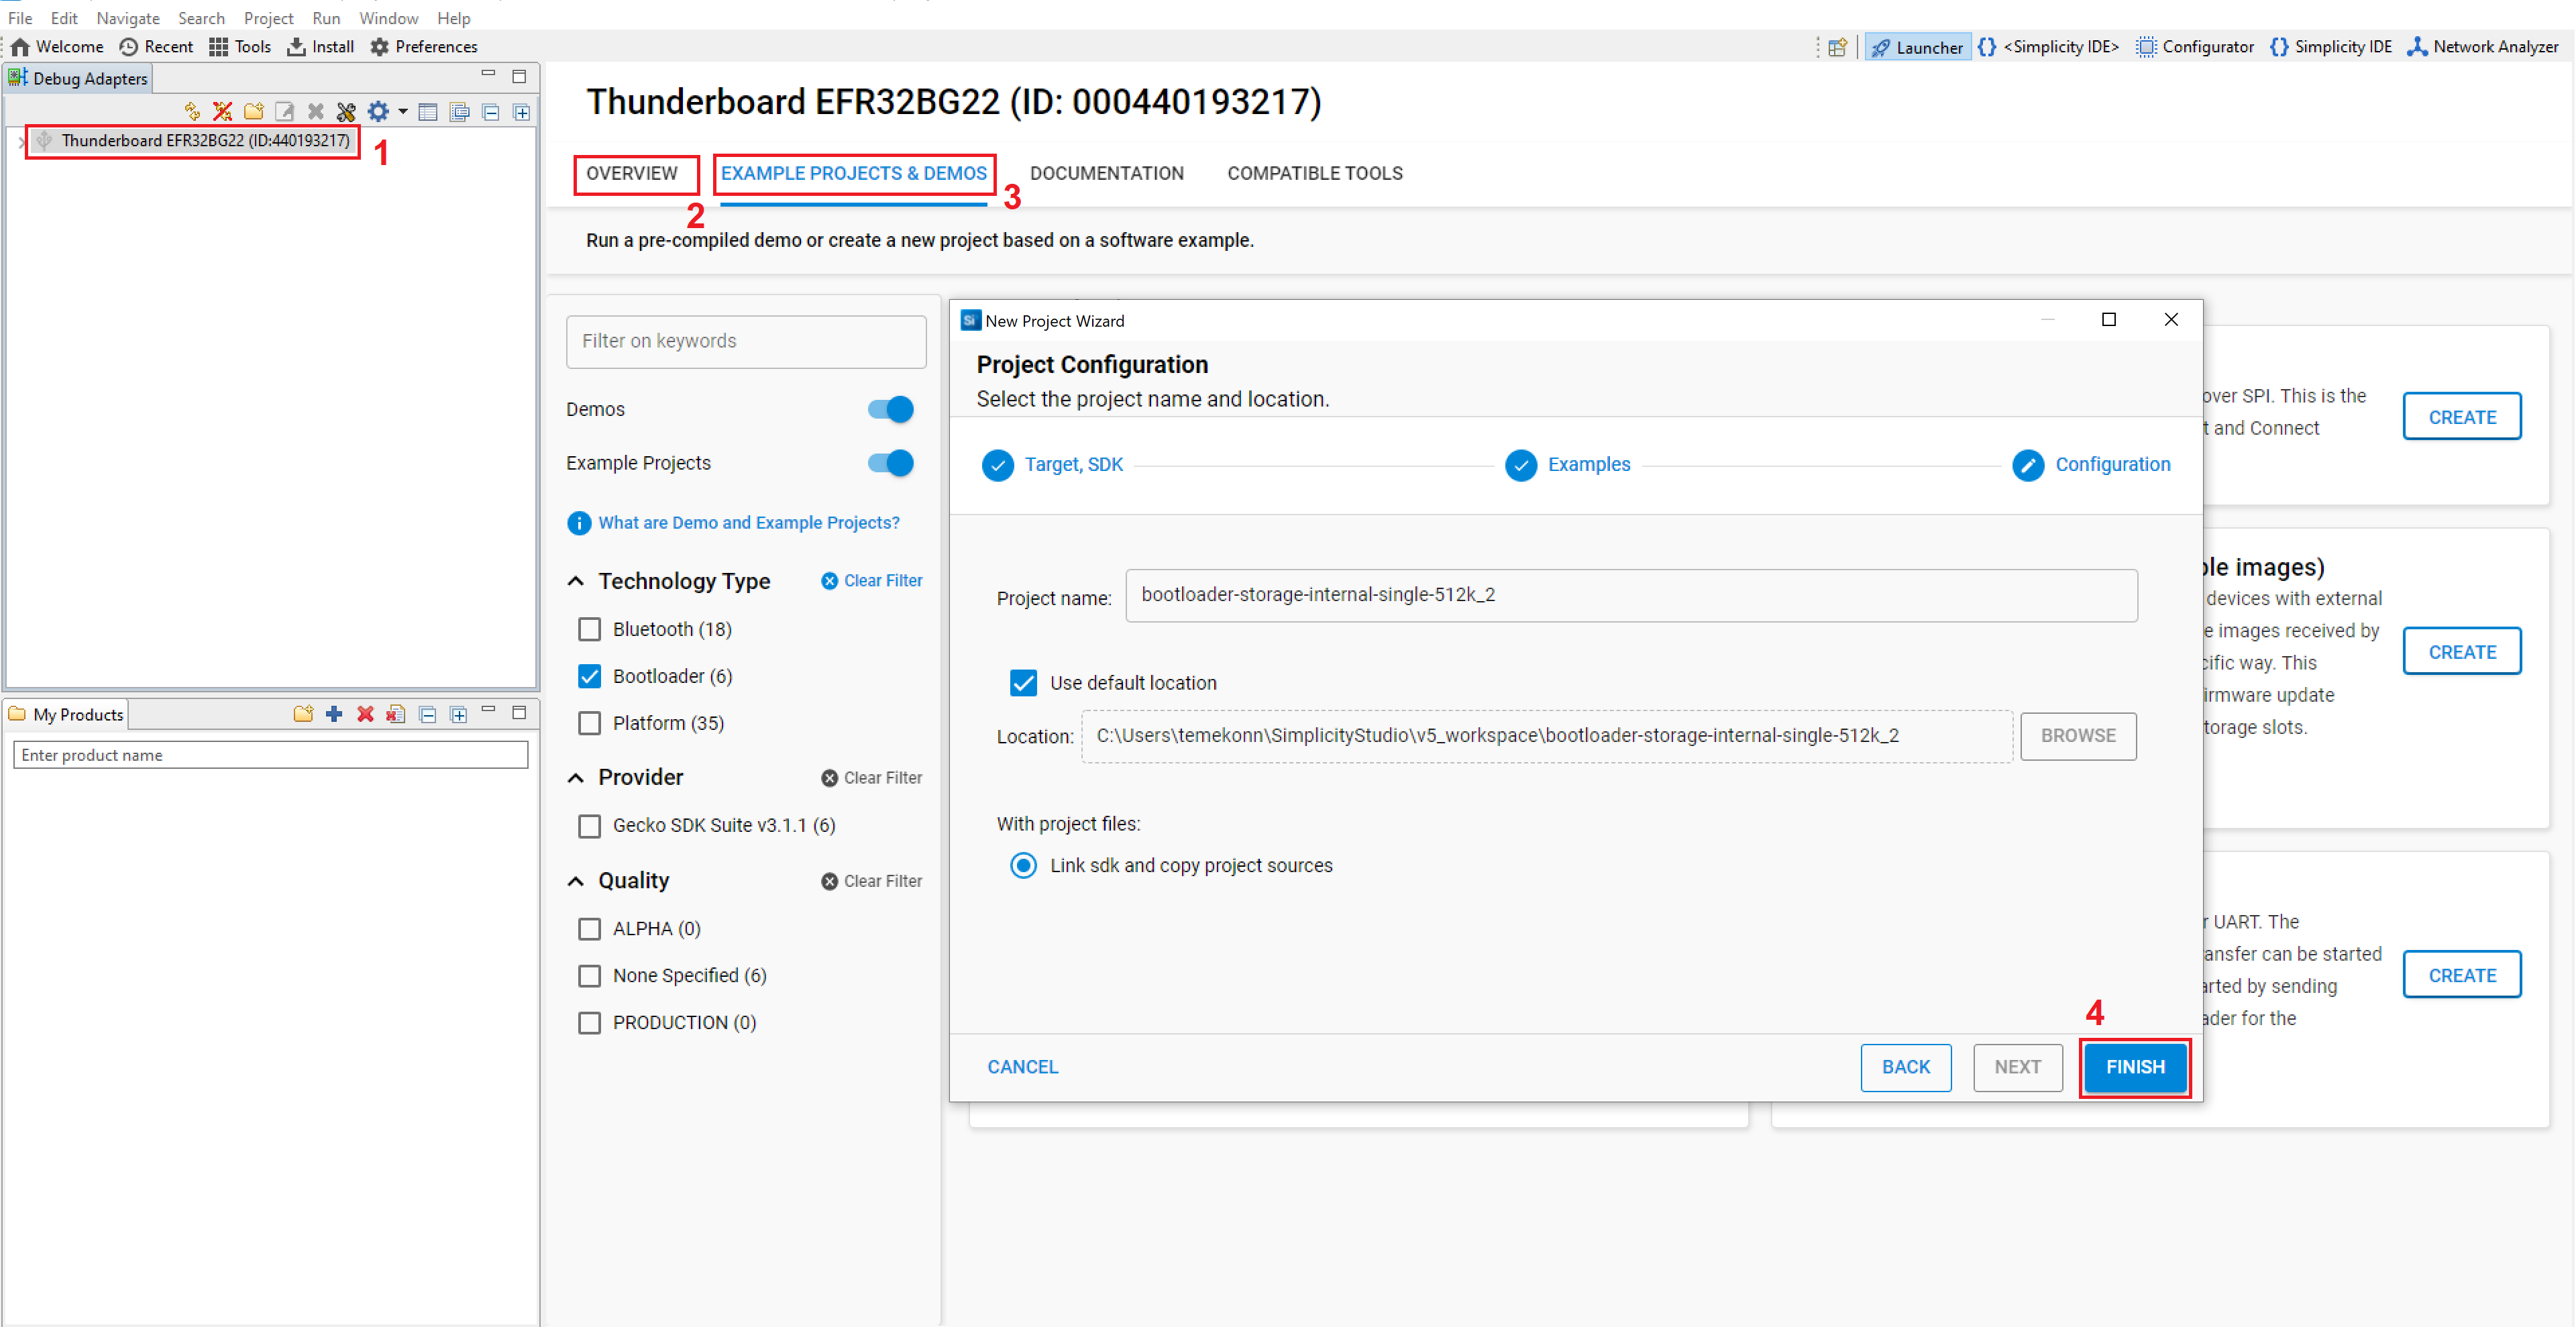Add a product in My Products panel
This screenshot has height=1327, width=2576.
(333, 713)
